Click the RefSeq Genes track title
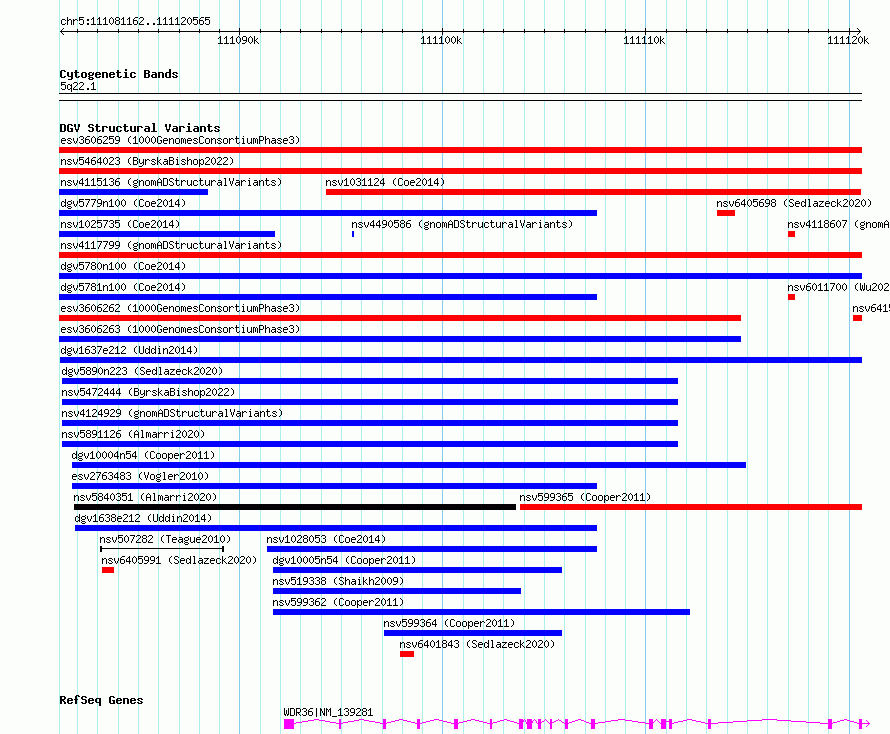 [x=101, y=700]
